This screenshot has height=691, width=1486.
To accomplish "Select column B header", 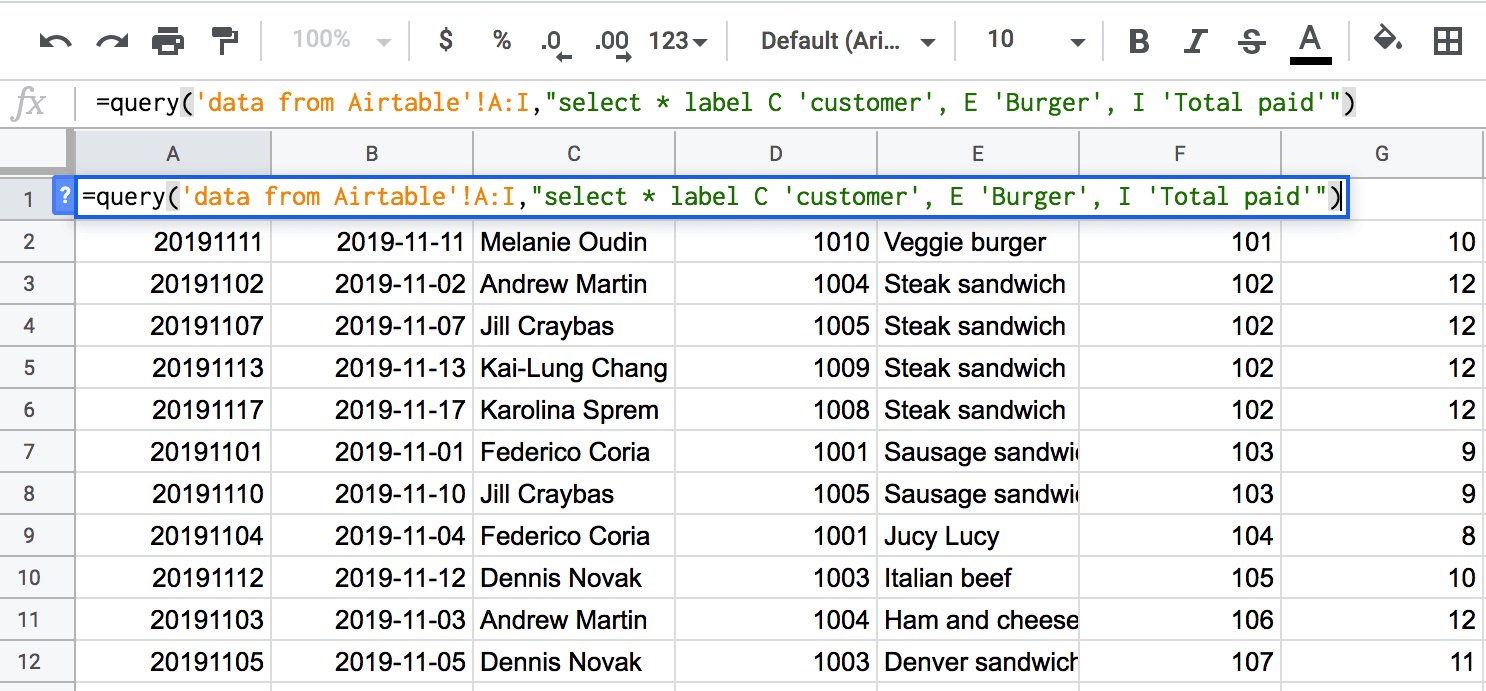I will [372, 154].
